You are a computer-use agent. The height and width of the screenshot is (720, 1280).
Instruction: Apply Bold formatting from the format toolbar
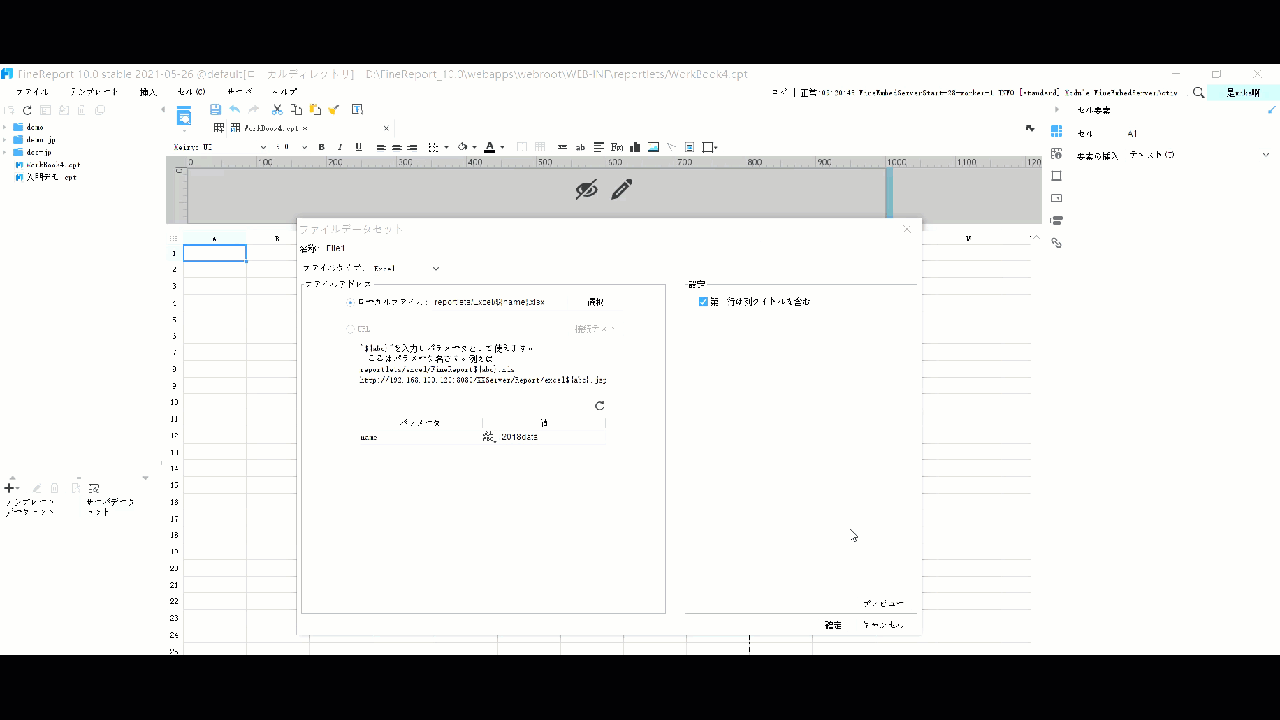pos(321,147)
